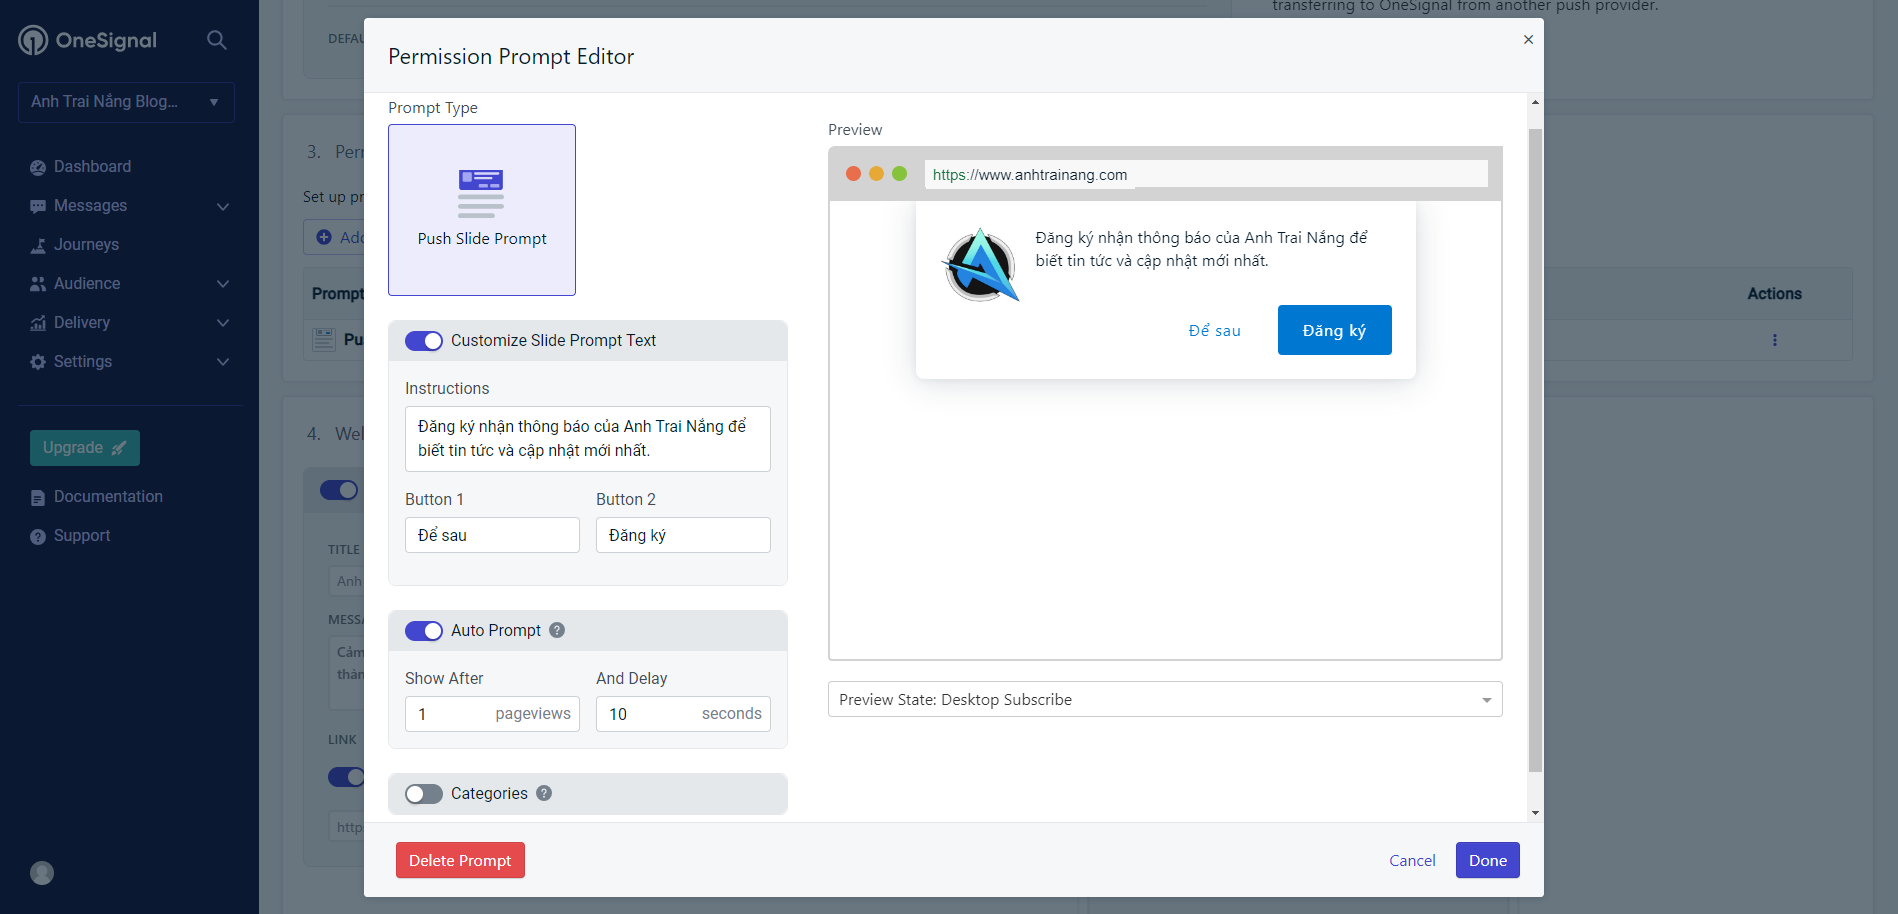Open the app selector Anh Trai Nắng Blog
The image size is (1898, 914).
126,102
